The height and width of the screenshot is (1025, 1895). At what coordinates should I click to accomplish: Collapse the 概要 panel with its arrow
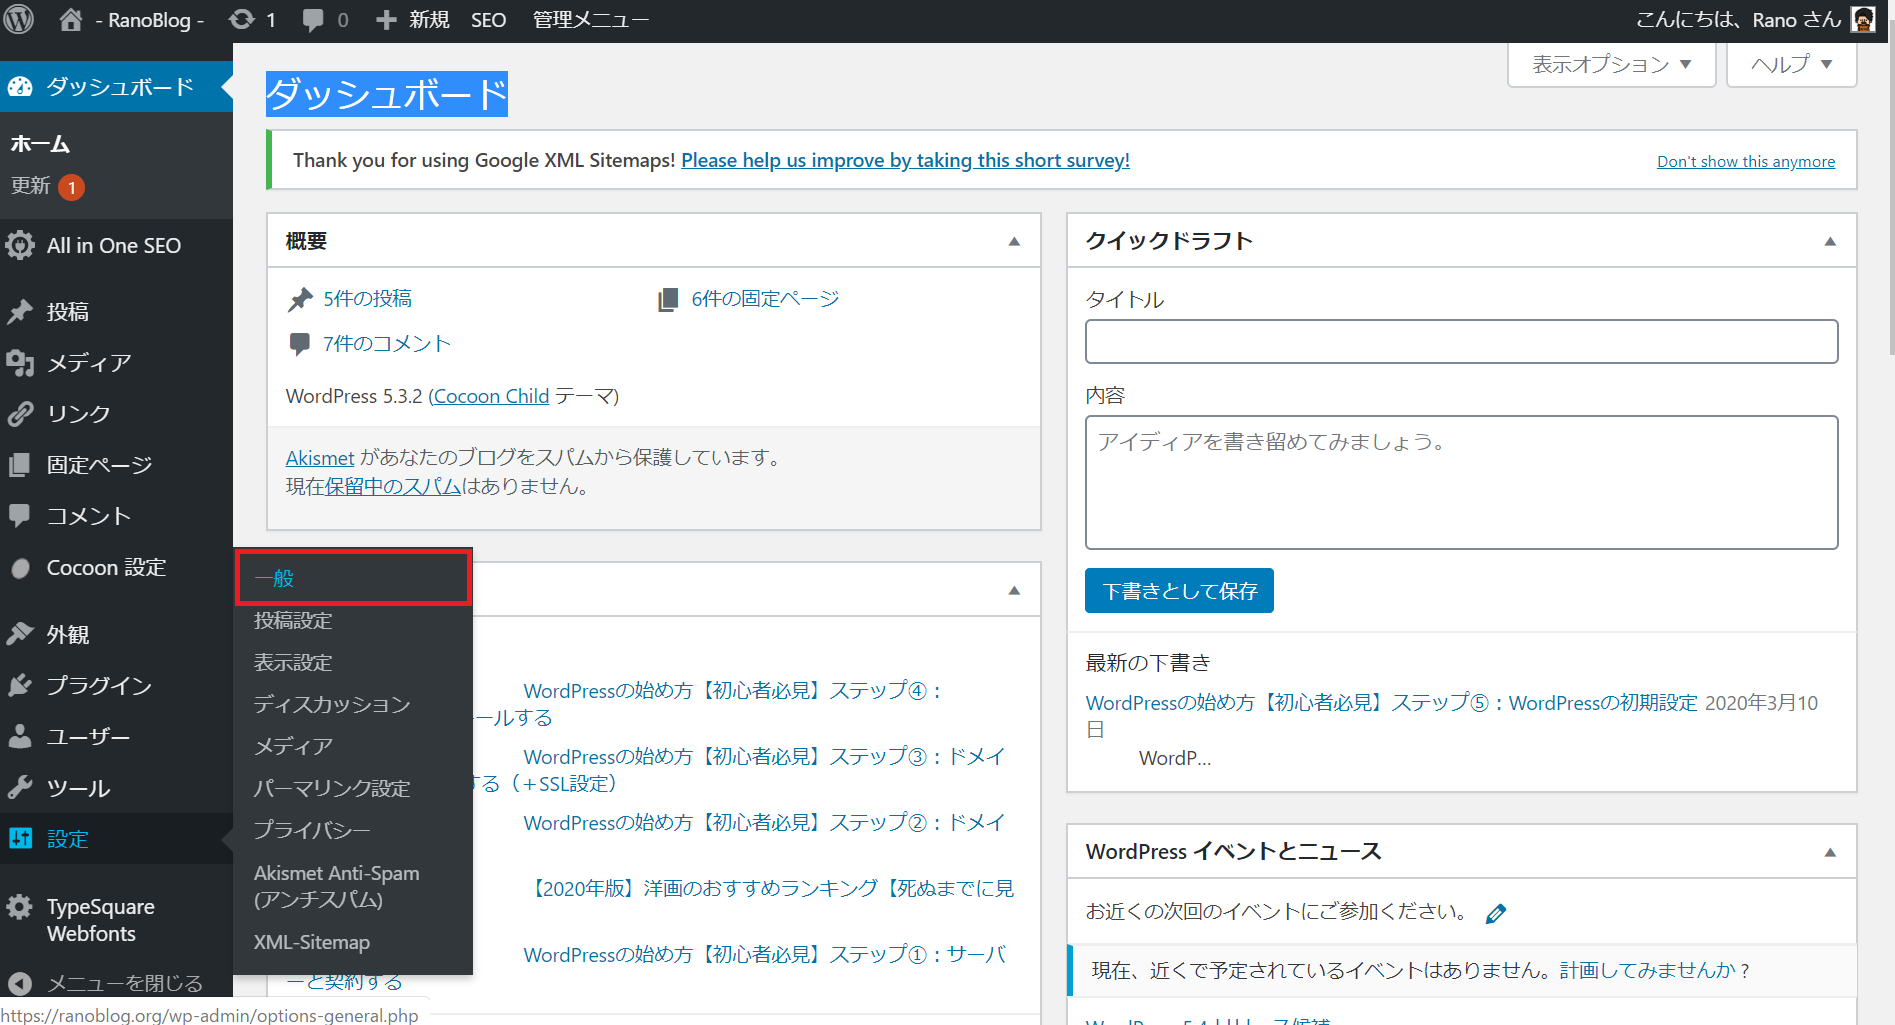[x=1014, y=240]
